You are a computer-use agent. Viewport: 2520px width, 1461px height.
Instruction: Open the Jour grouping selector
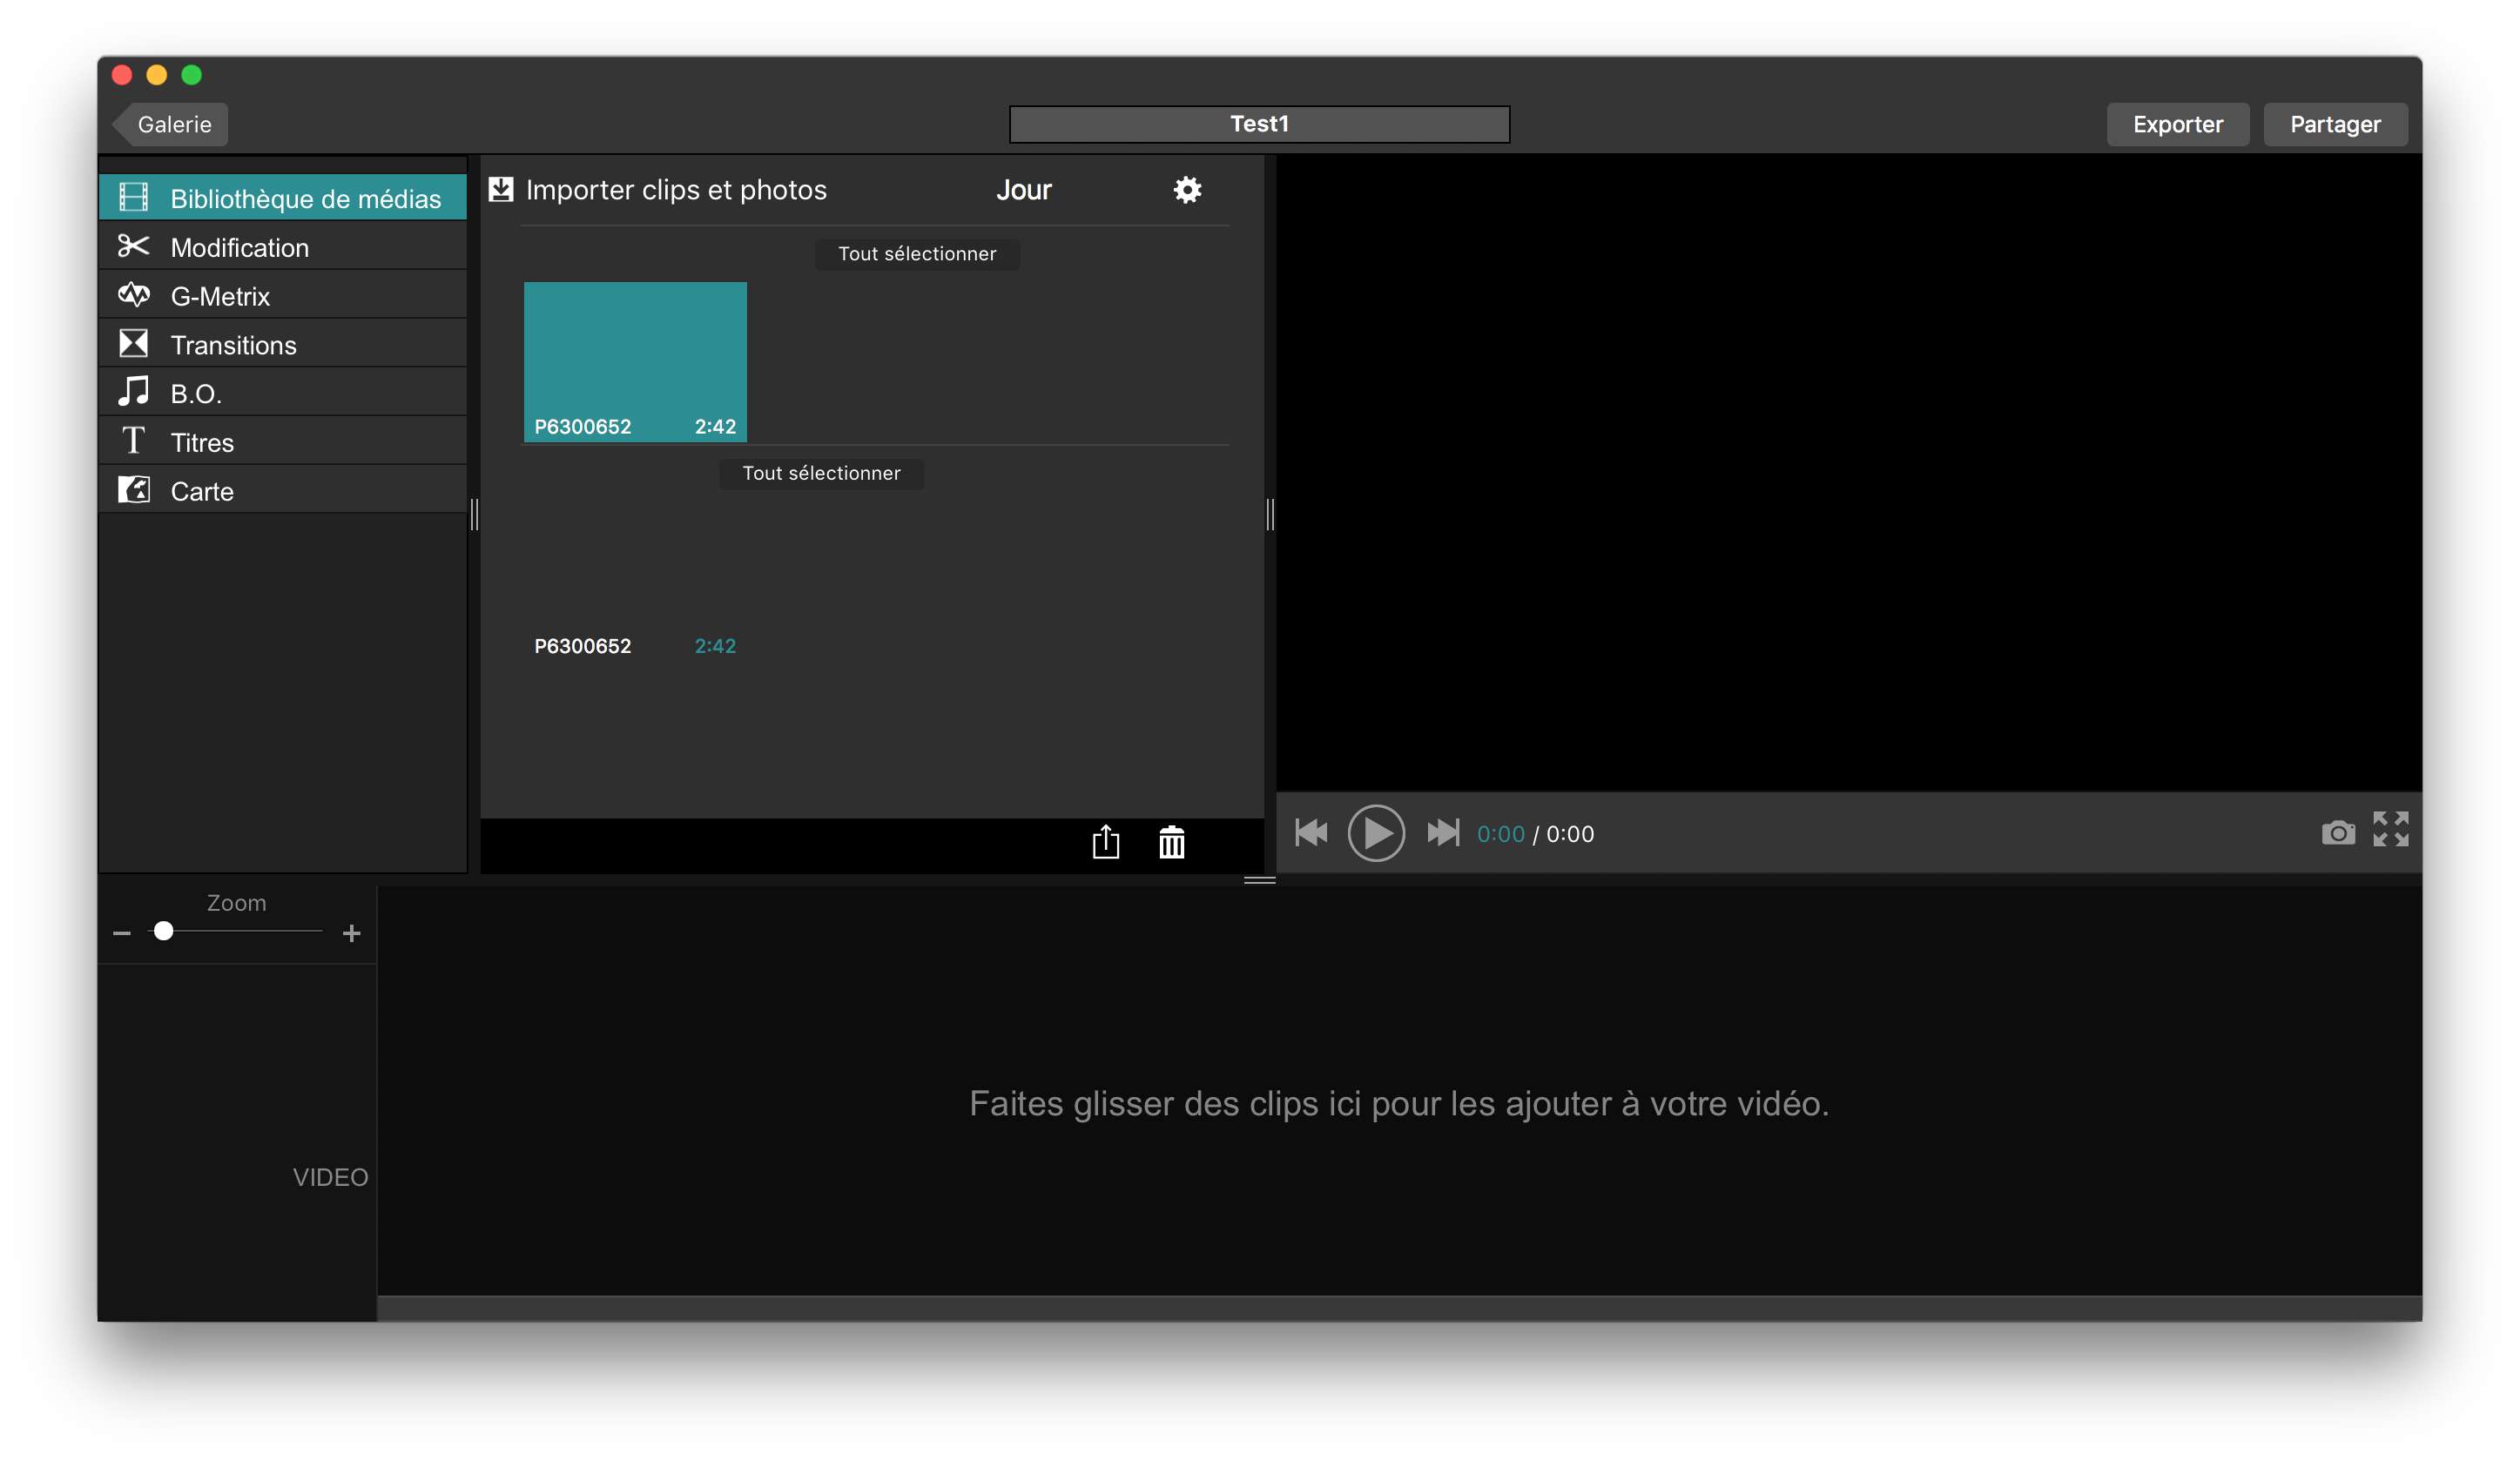1023,190
